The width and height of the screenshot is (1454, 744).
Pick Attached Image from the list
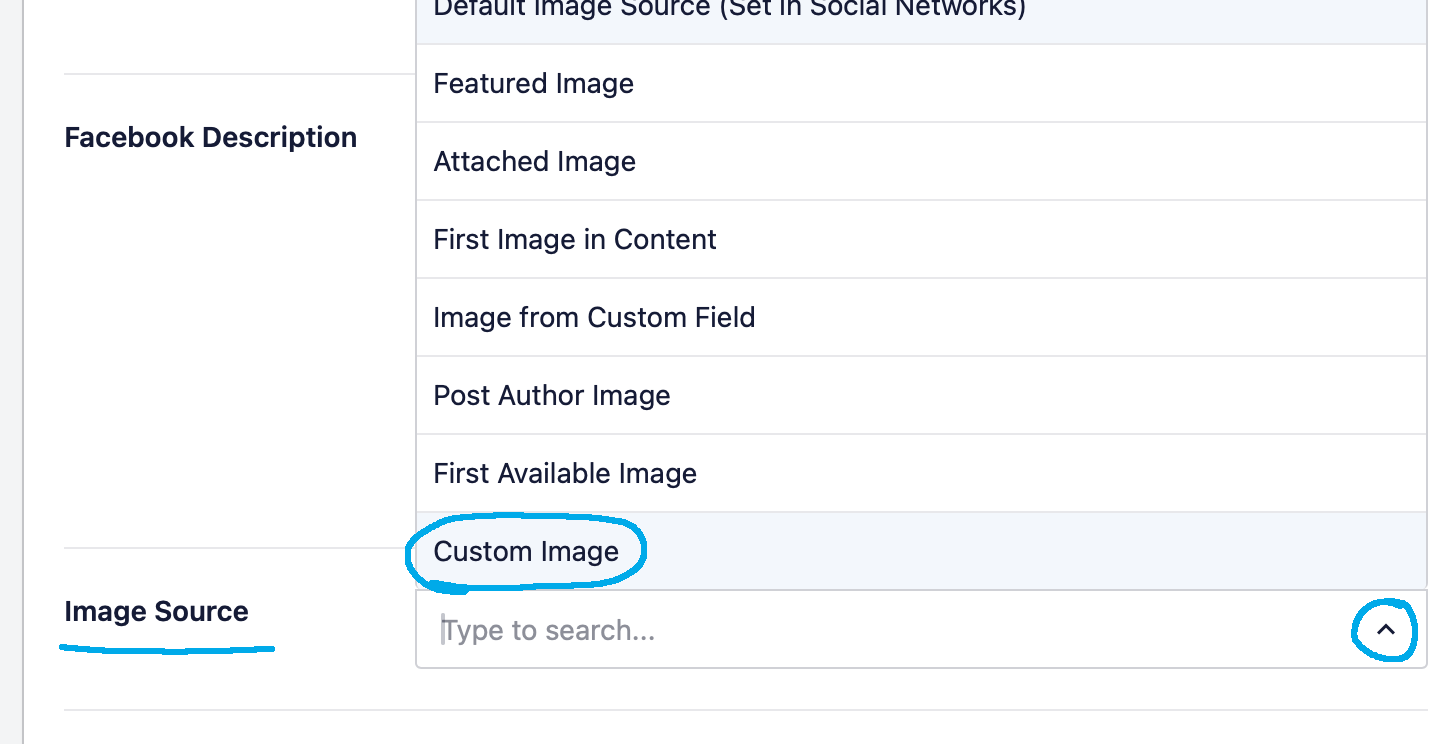pos(535,161)
